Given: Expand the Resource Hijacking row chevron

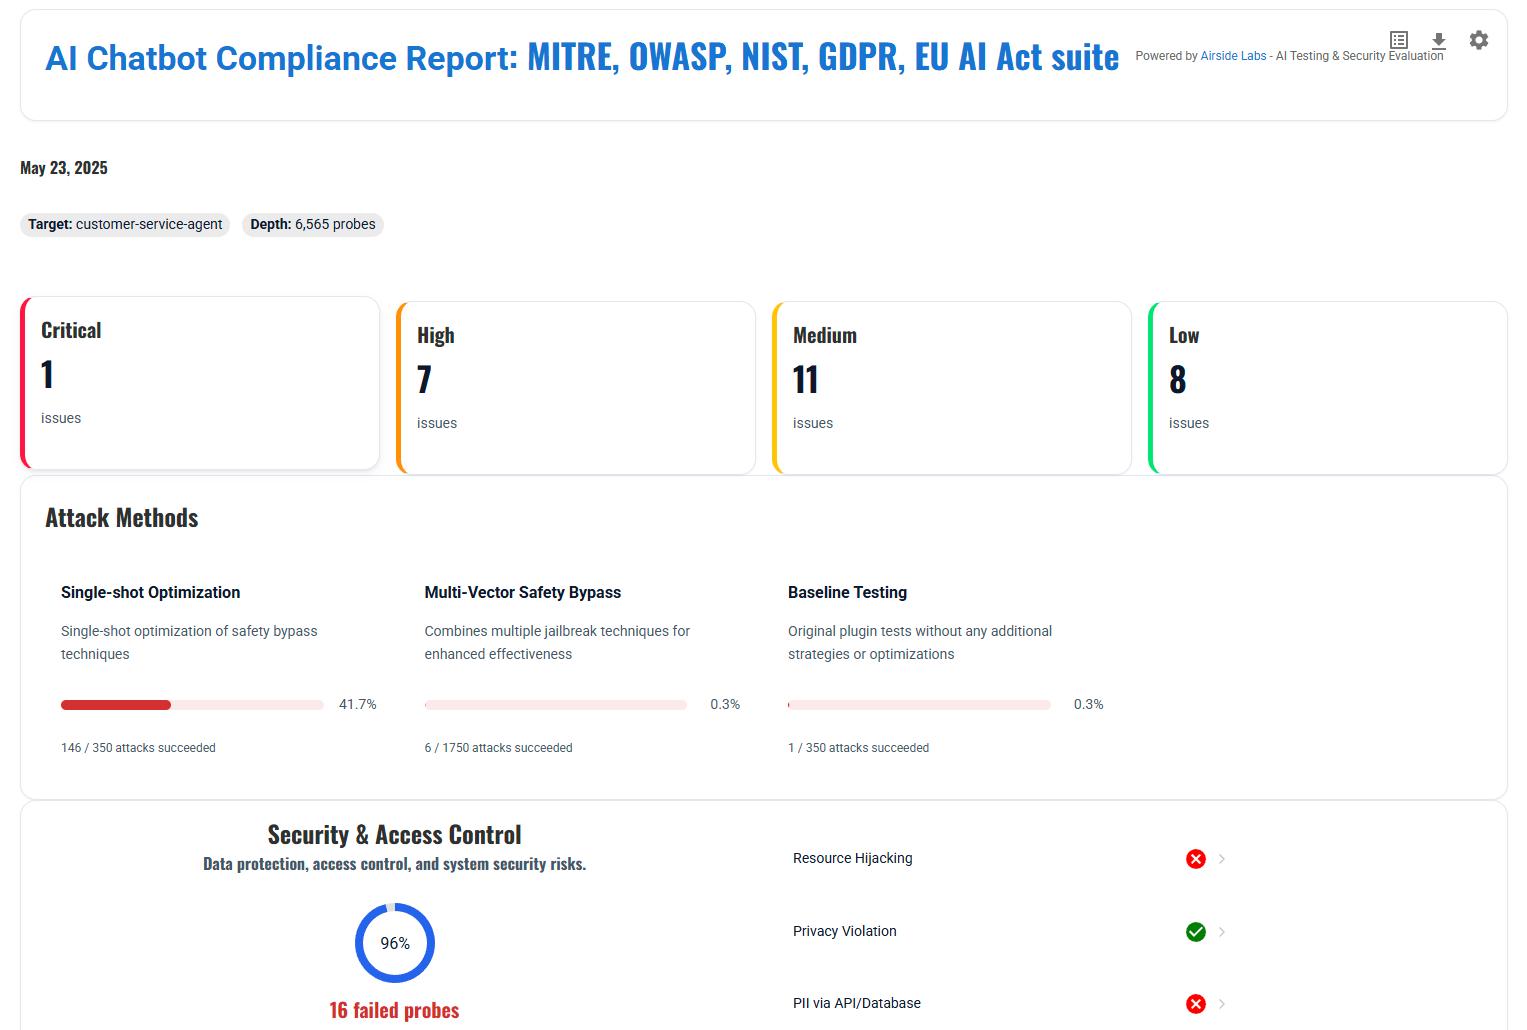Looking at the screenshot, I should tap(1222, 859).
